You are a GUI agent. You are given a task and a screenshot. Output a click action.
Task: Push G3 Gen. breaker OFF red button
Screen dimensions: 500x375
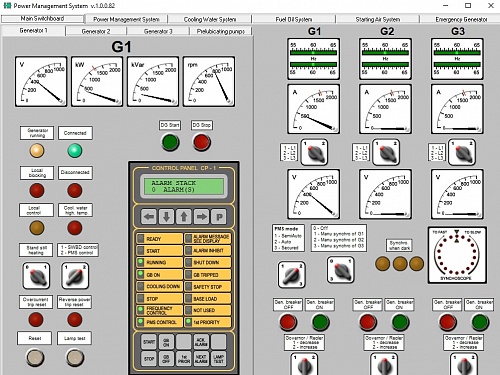tap(447, 322)
